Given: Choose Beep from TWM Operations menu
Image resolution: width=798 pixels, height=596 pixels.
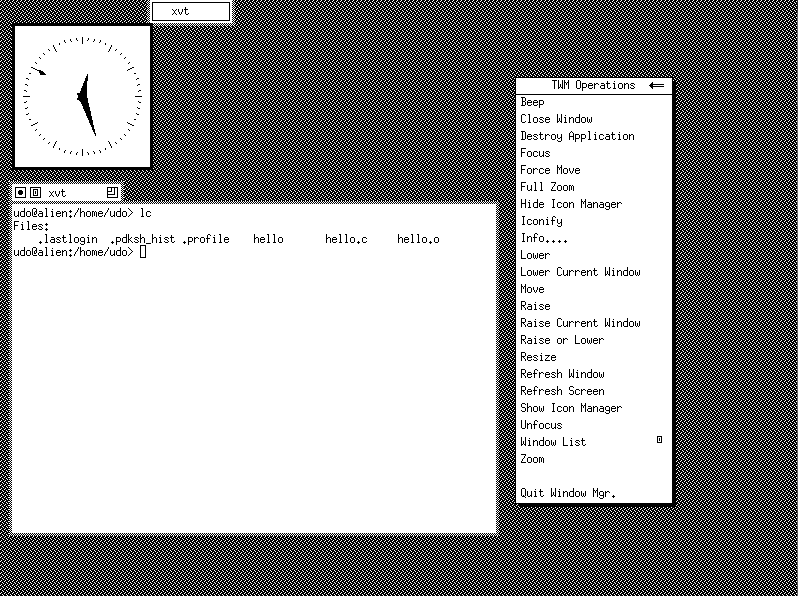Looking at the screenshot, I should 594,102.
